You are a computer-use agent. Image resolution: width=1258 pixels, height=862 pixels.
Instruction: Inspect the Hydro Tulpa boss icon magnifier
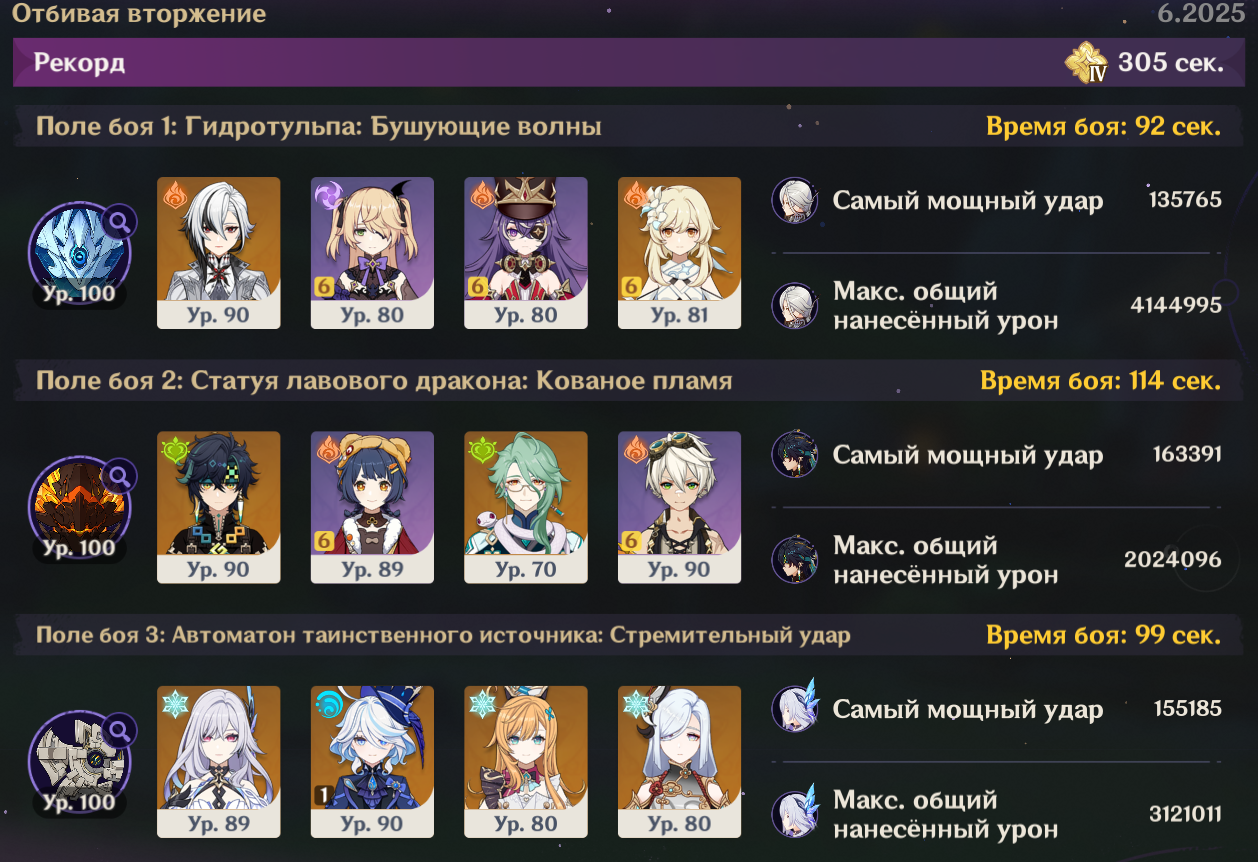pyautogui.click(x=120, y=220)
